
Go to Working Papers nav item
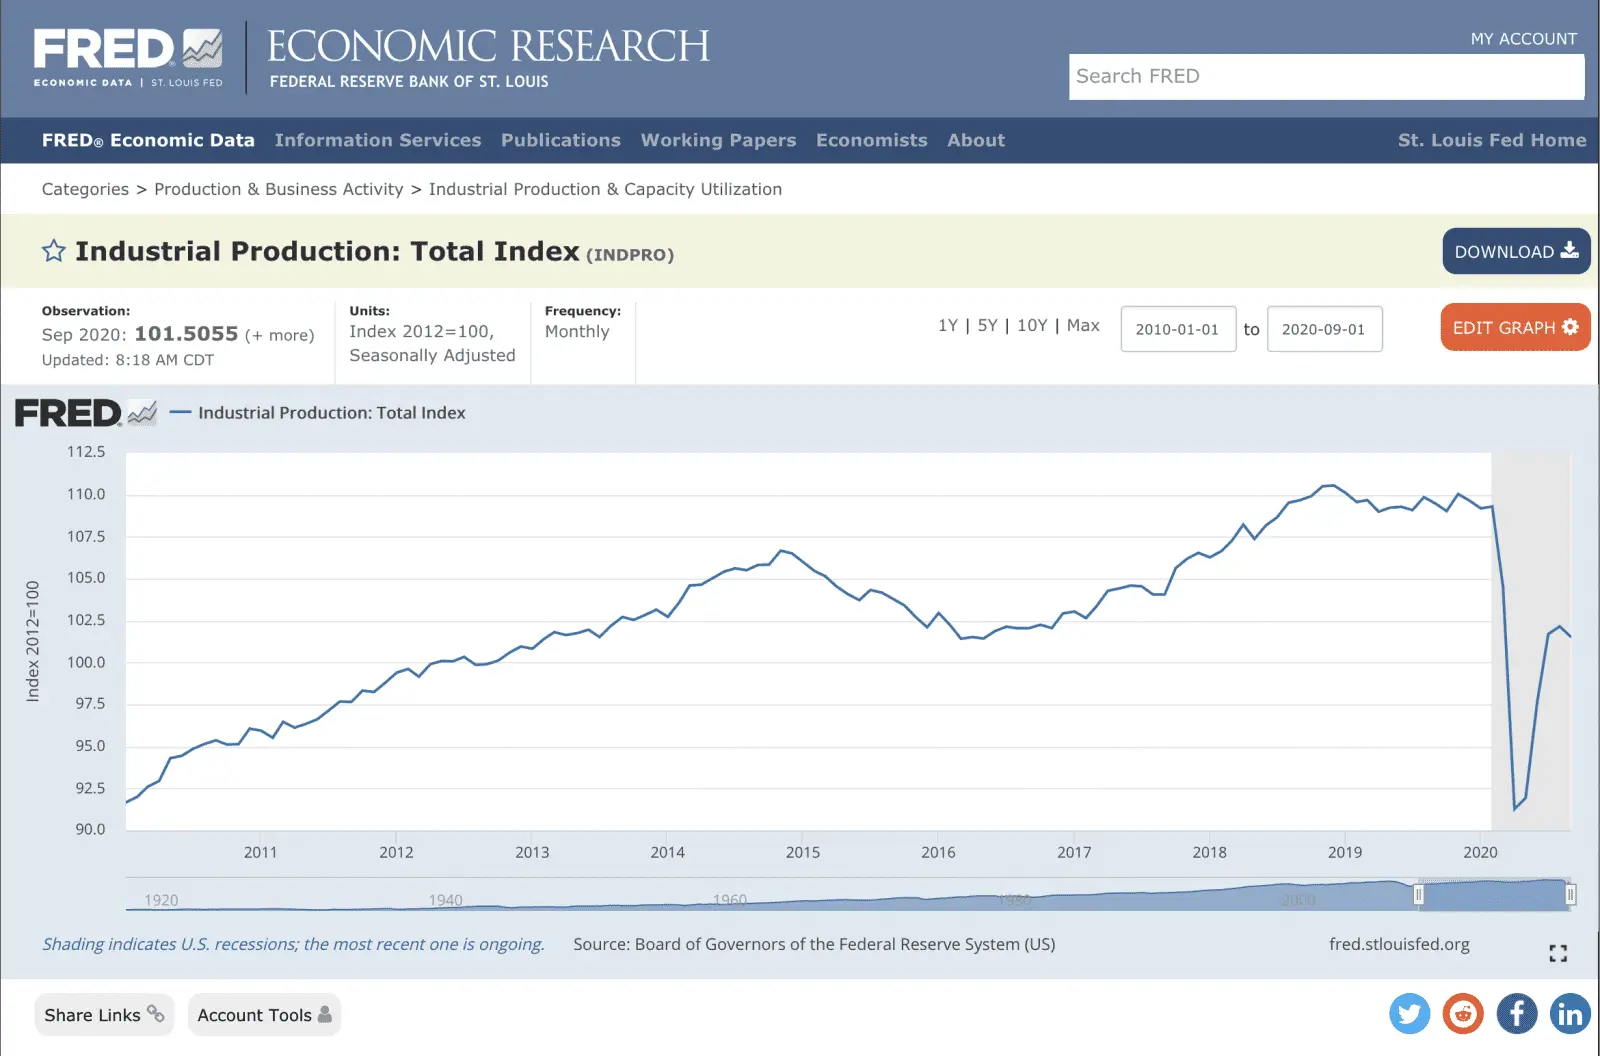click(x=718, y=140)
